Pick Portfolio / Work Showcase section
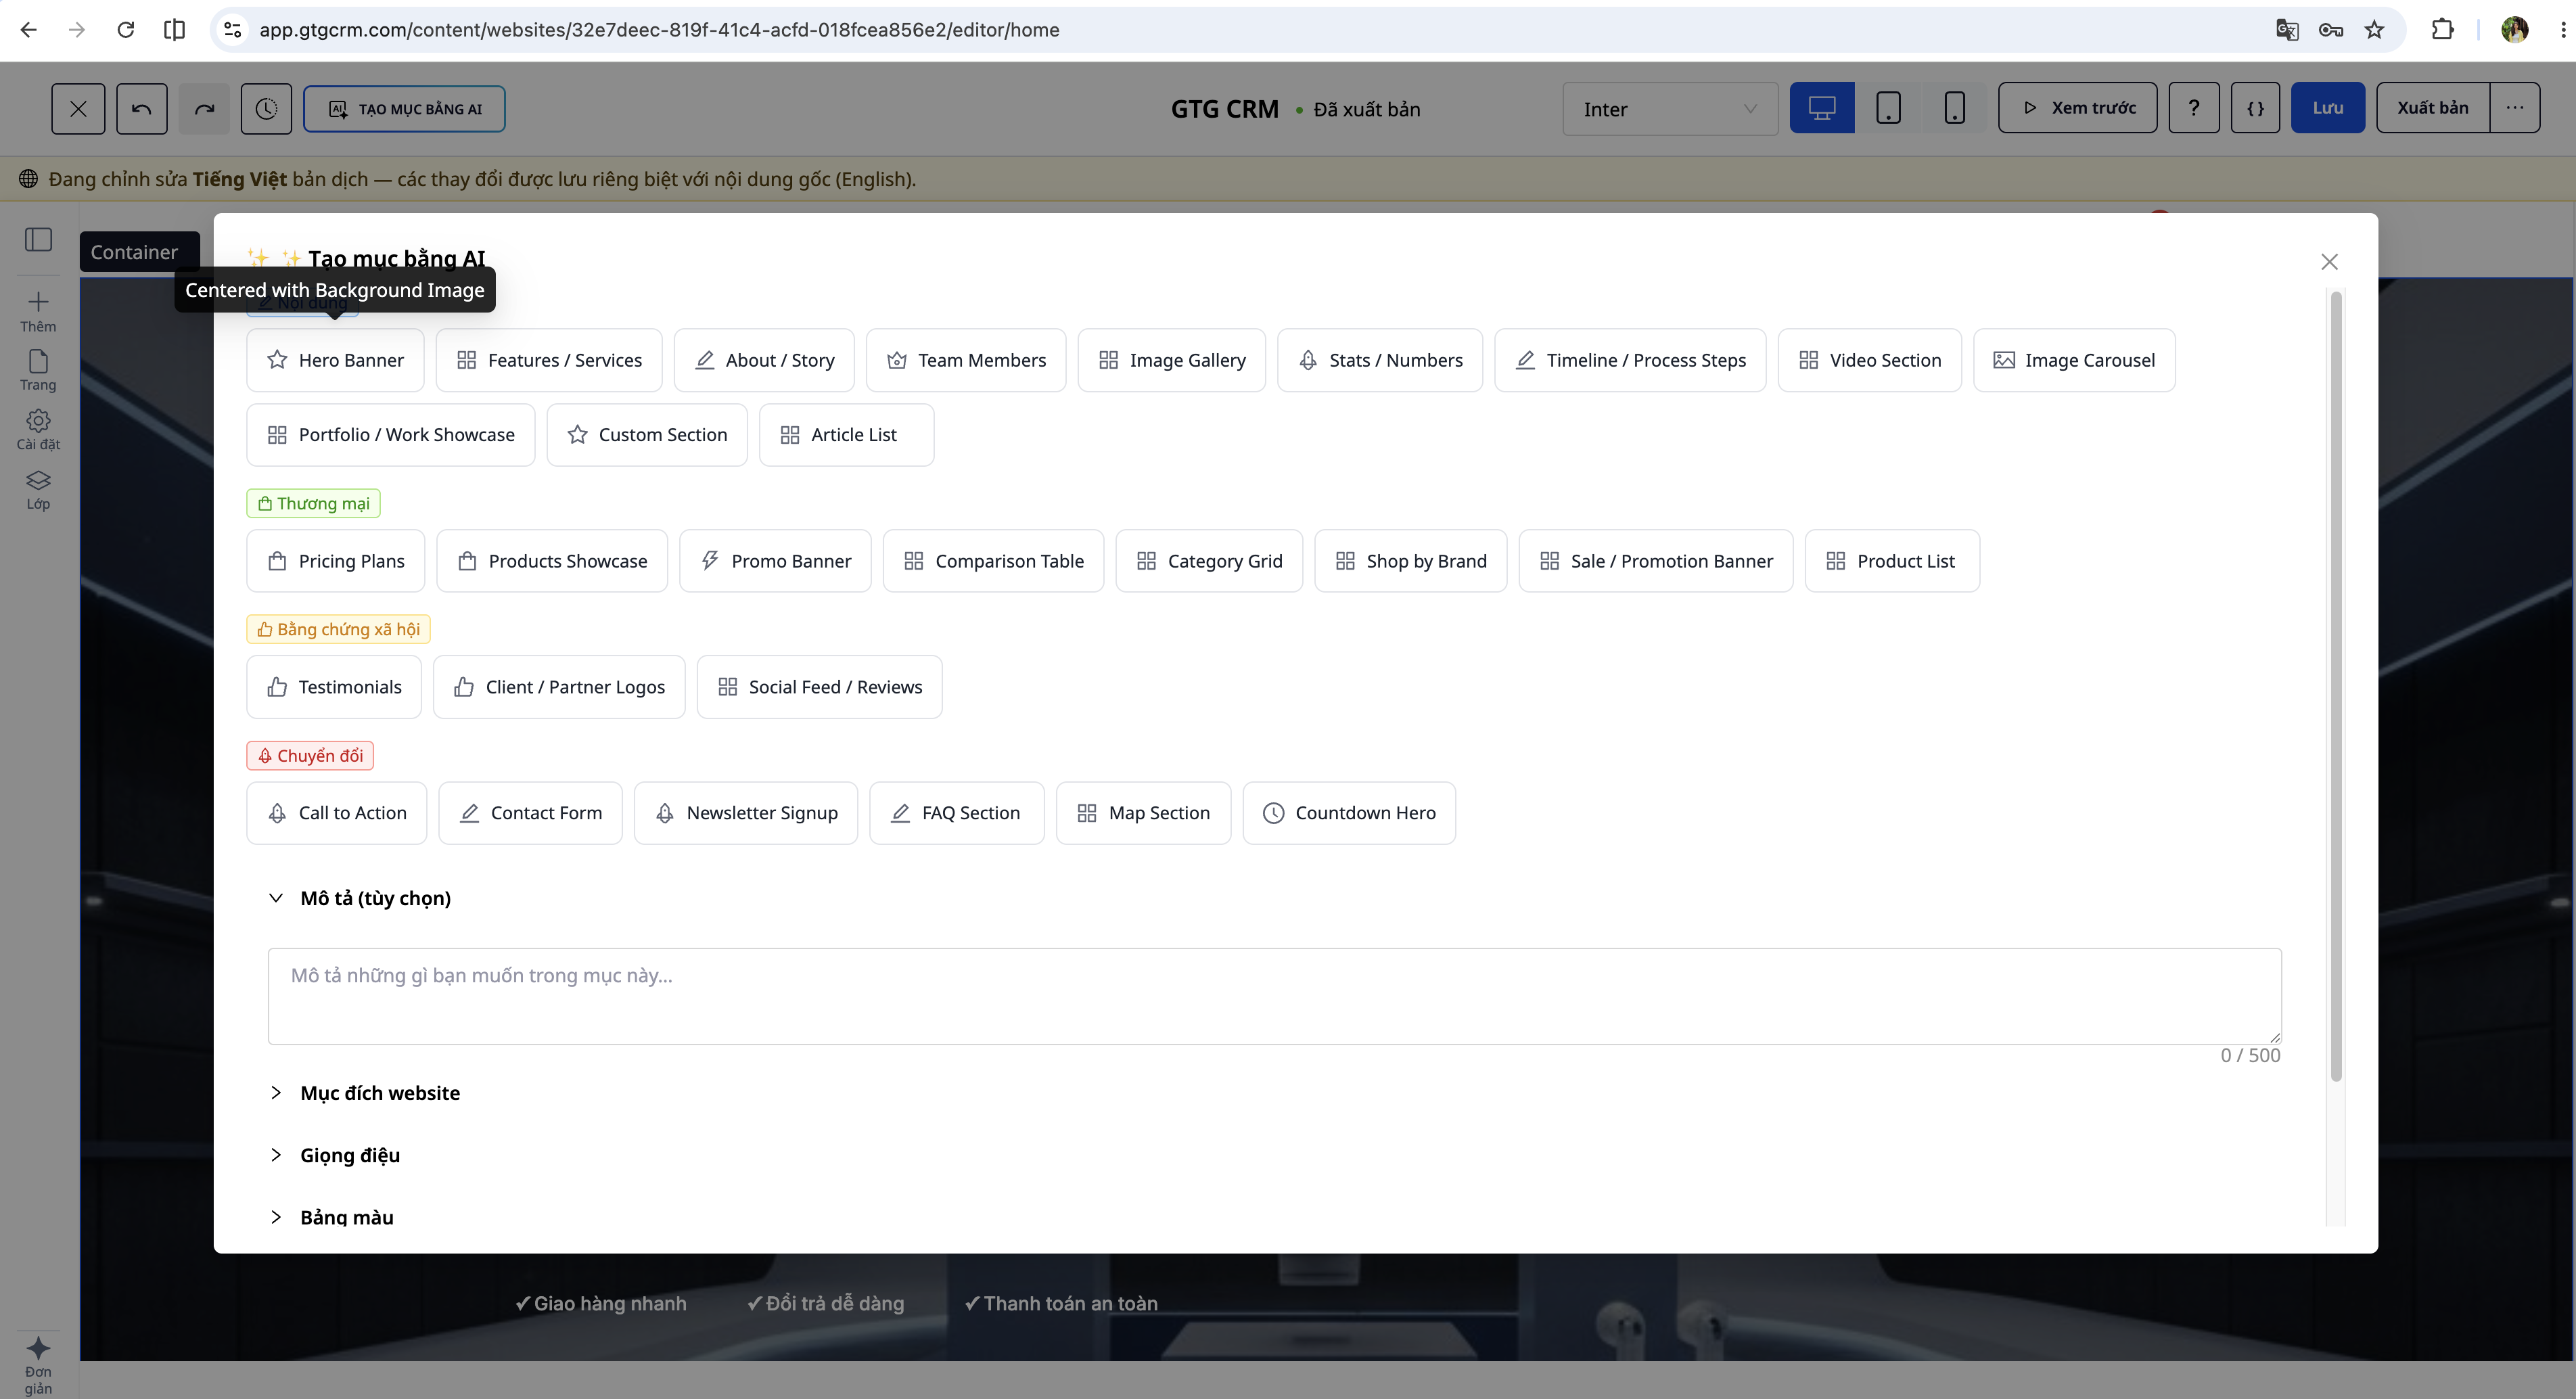 click(391, 435)
